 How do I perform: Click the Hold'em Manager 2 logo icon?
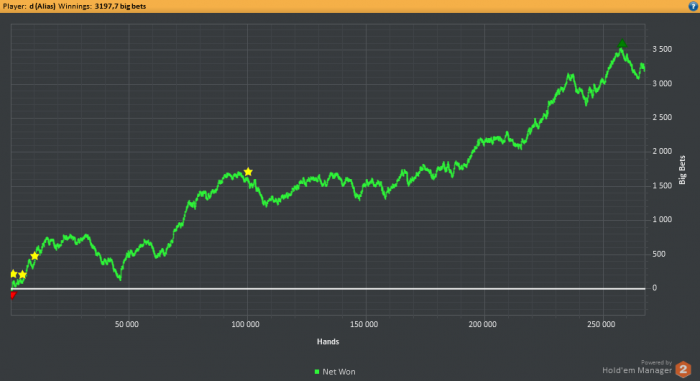tap(683, 369)
